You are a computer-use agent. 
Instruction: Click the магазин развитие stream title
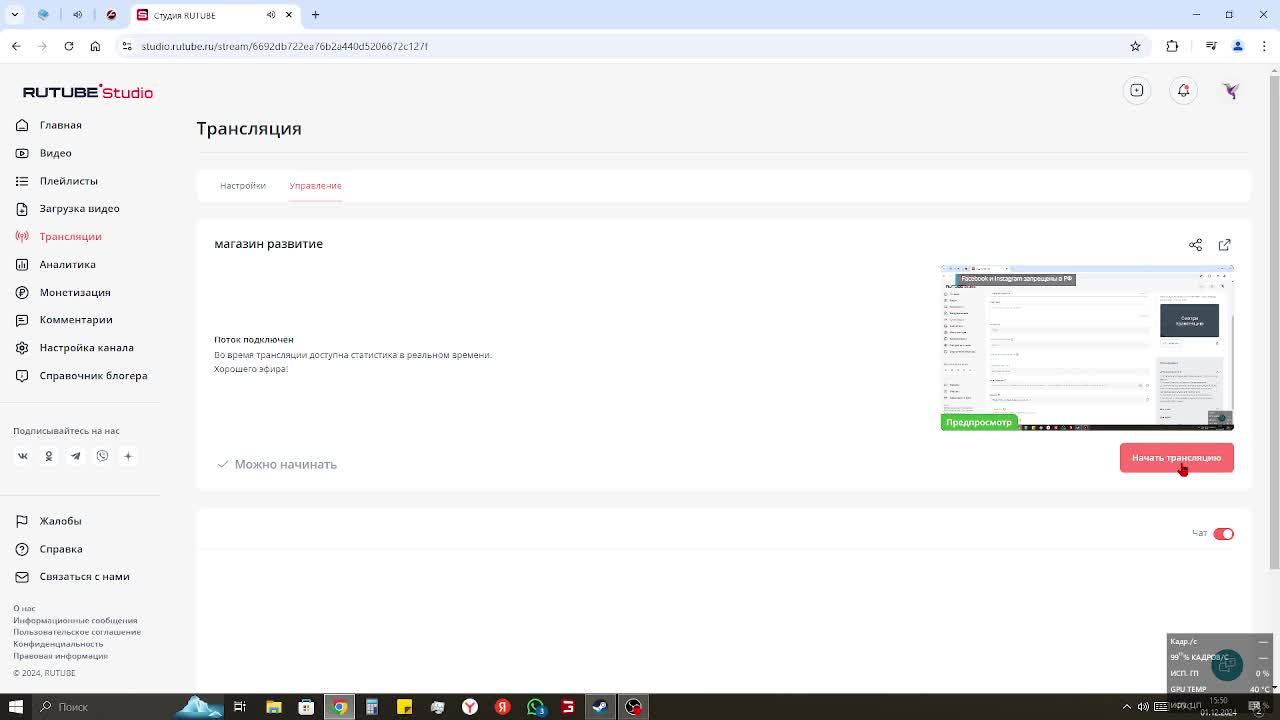pos(268,244)
